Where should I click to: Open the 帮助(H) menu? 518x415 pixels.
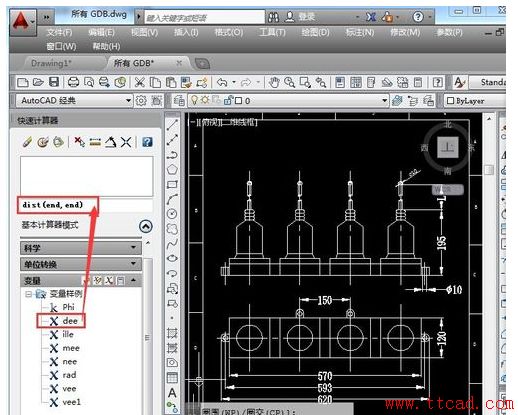106,46
